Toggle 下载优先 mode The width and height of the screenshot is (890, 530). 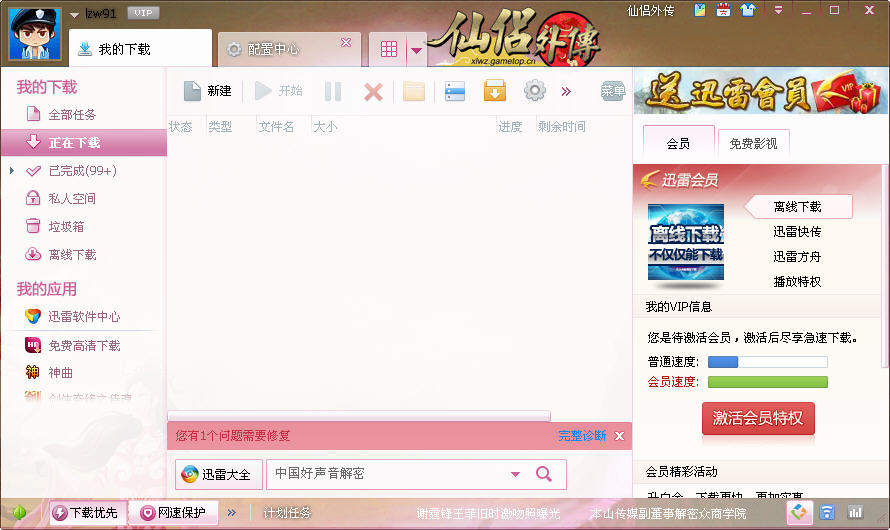click(87, 513)
